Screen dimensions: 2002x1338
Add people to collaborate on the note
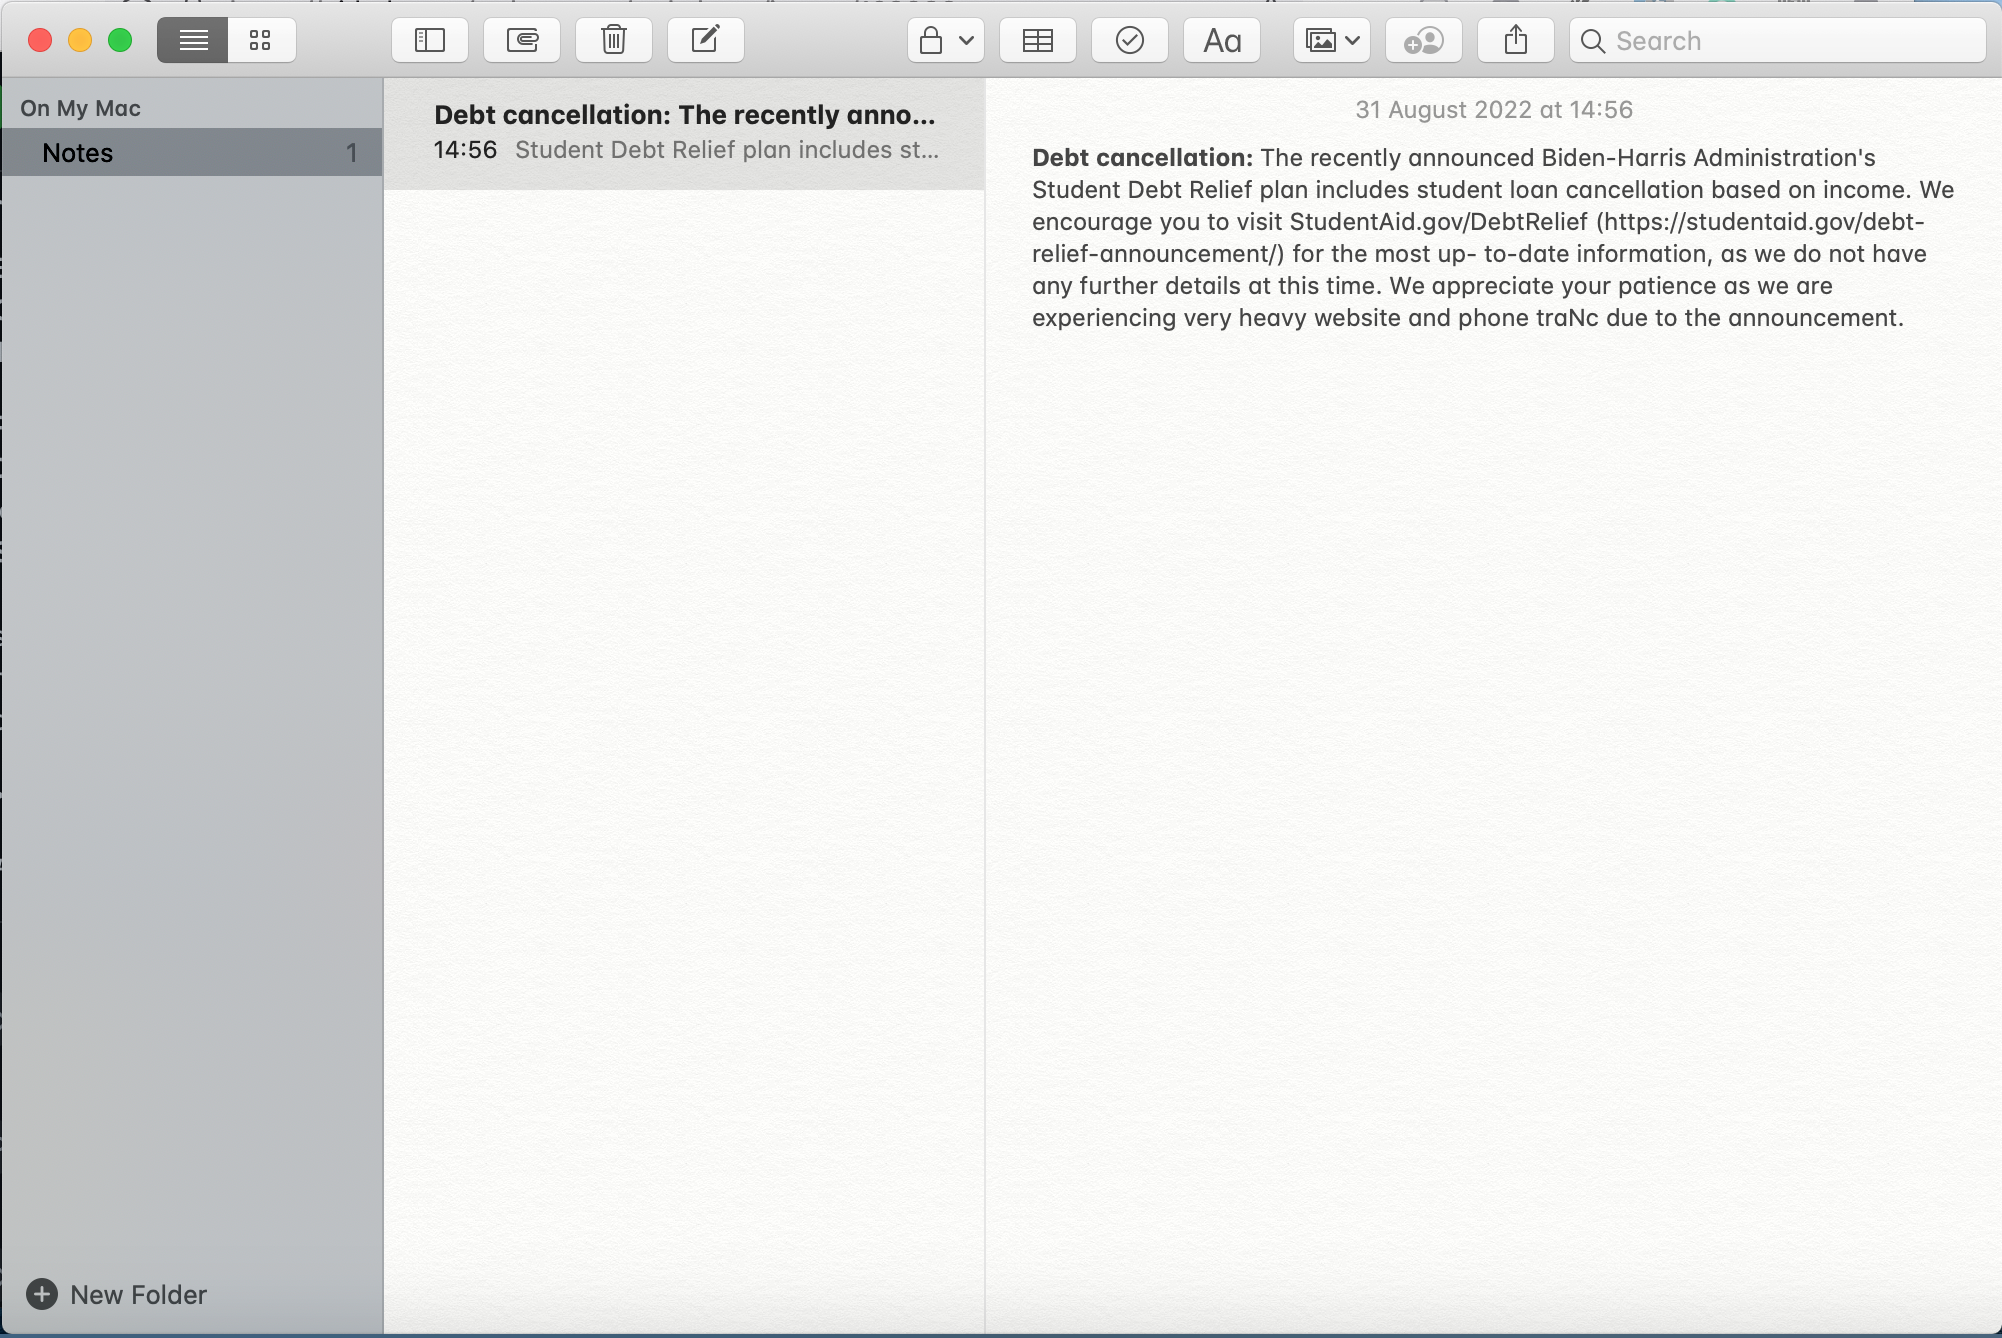pyautogui.click(x=1423, y=40)
